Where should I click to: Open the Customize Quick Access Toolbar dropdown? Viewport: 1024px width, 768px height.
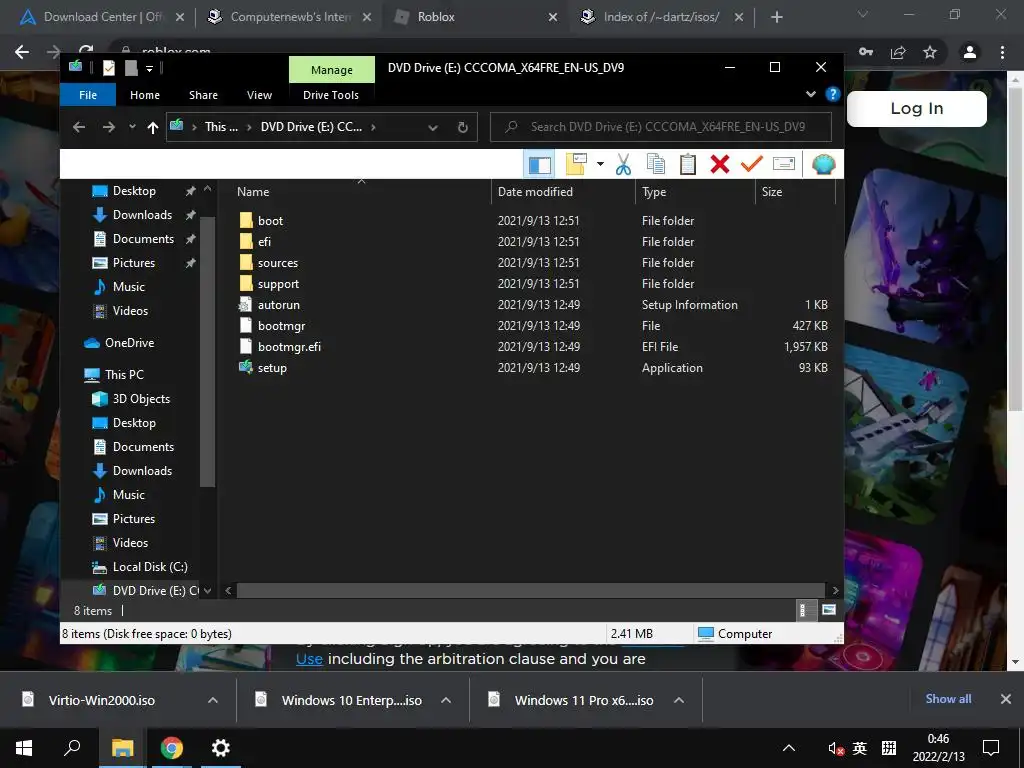(x=150, y=68)
